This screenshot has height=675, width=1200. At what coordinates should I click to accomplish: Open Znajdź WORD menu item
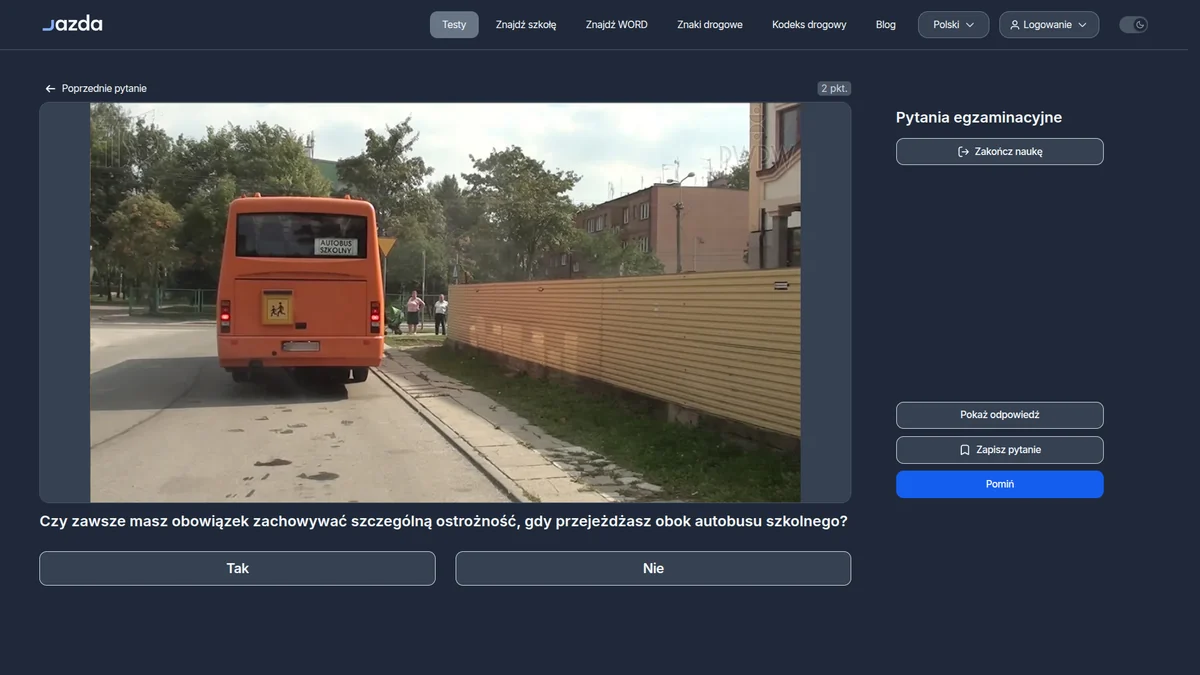(x=617, y=25)
